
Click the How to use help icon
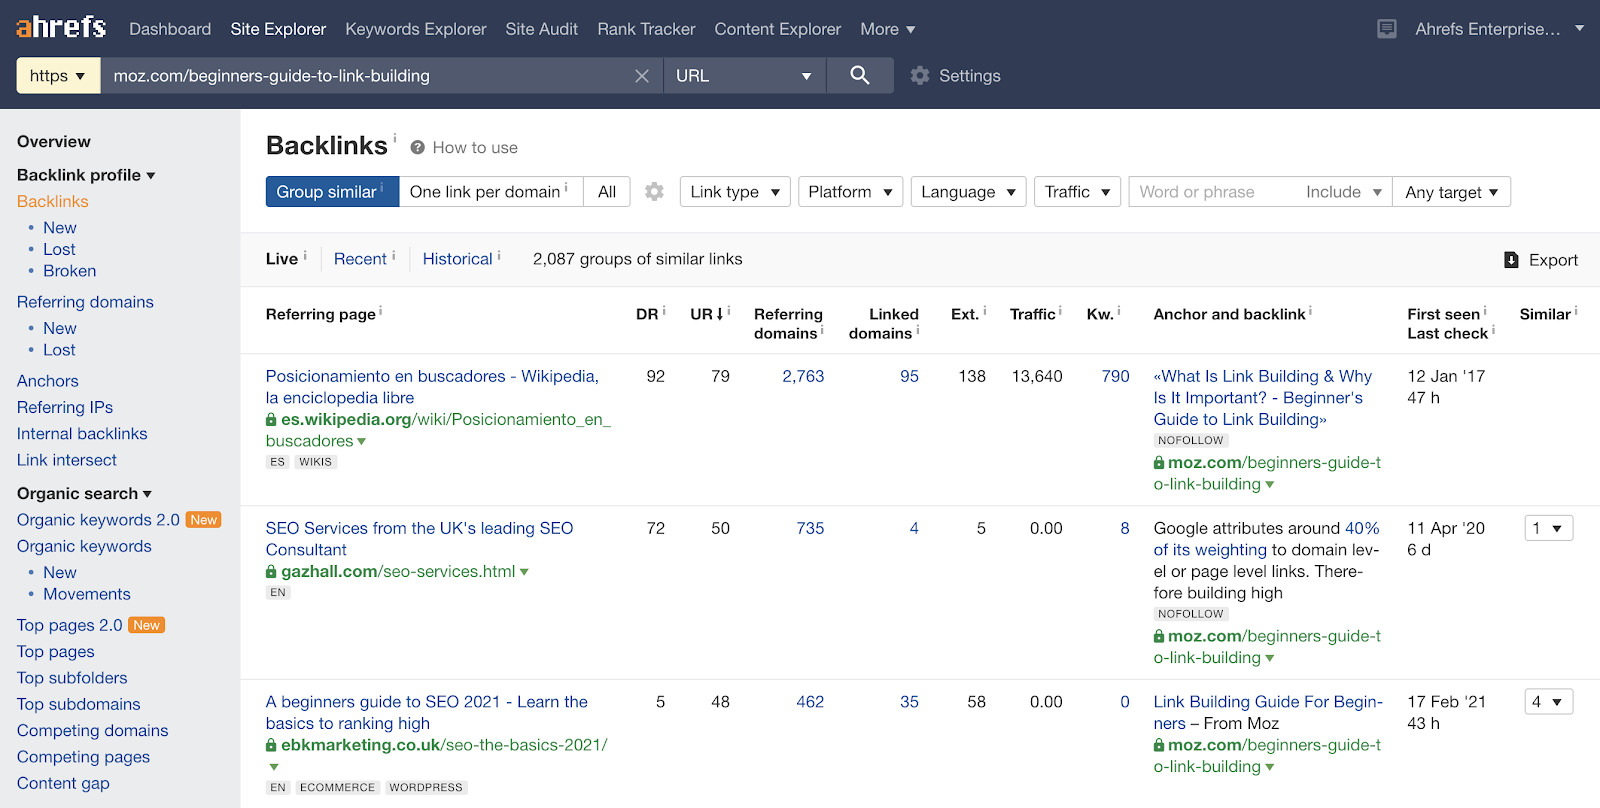click(x=418, y=148)
